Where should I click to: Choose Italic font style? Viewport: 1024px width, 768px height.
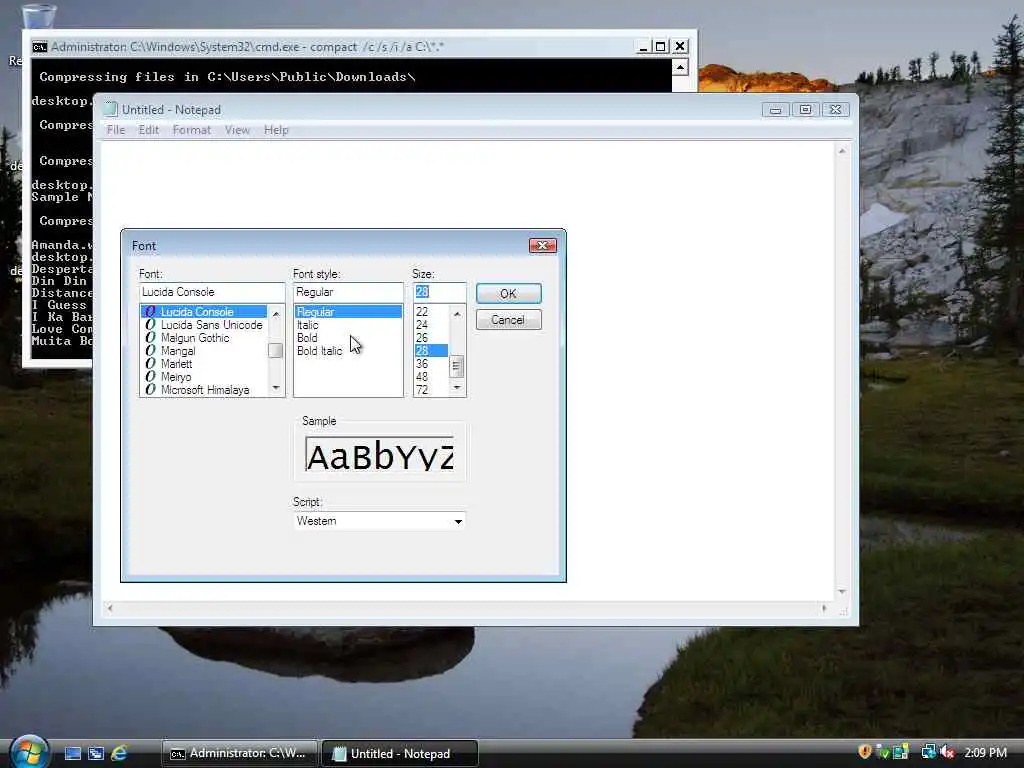pyautogui.click(x=348, y=325)
